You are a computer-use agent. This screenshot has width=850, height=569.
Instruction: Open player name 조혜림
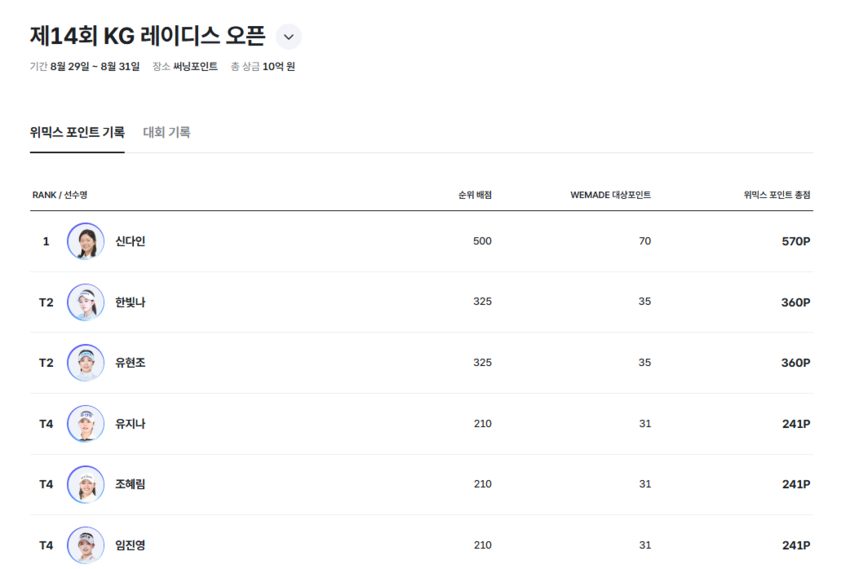click(x=130, y=484)
